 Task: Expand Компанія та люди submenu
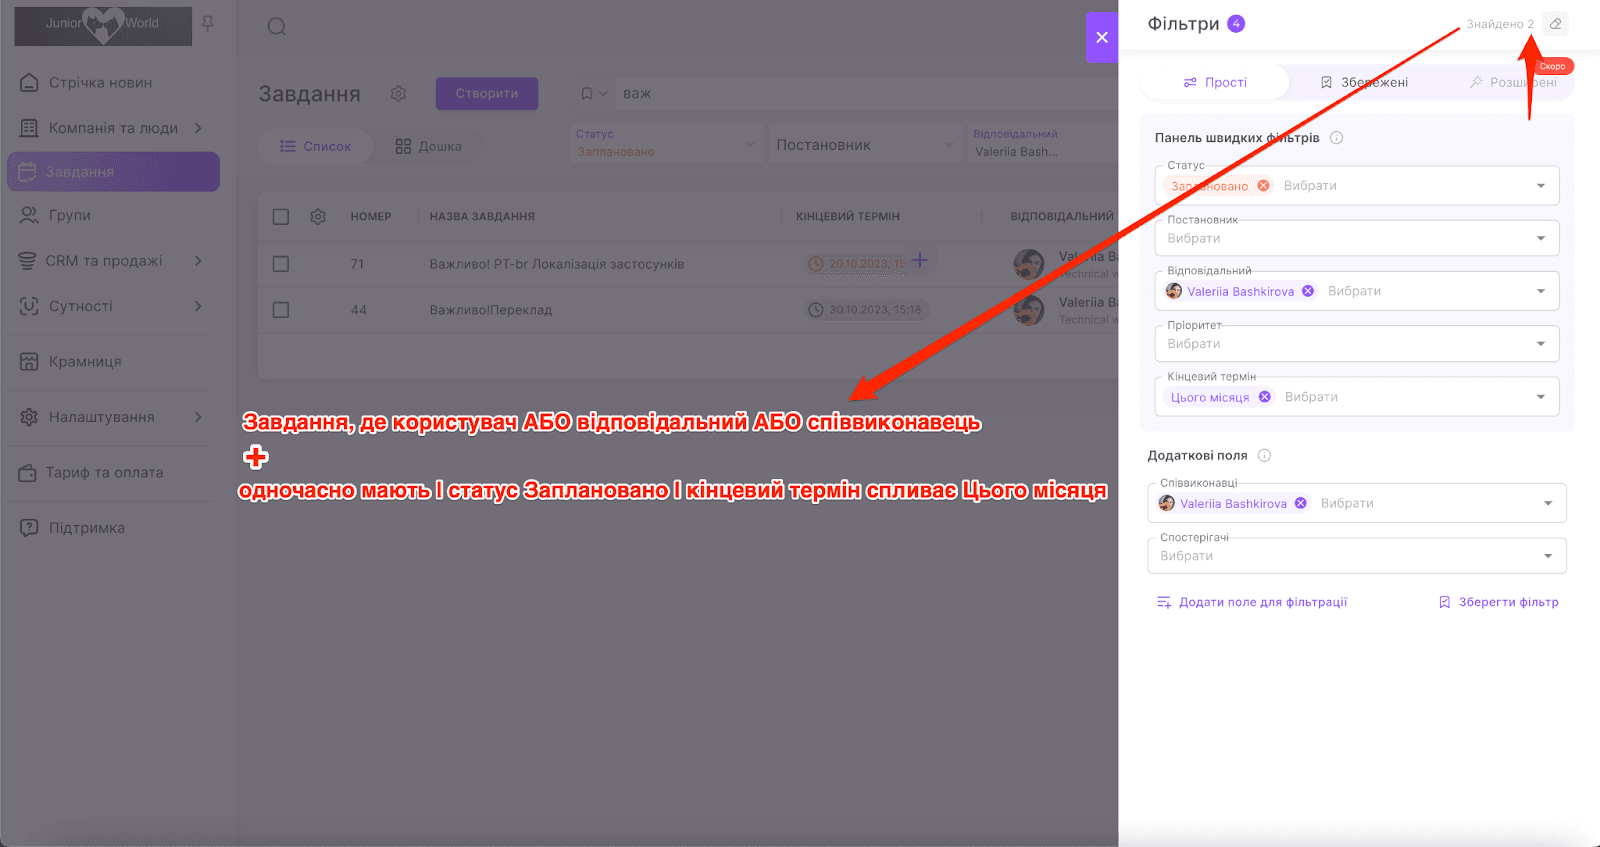(x=198, y=128)
